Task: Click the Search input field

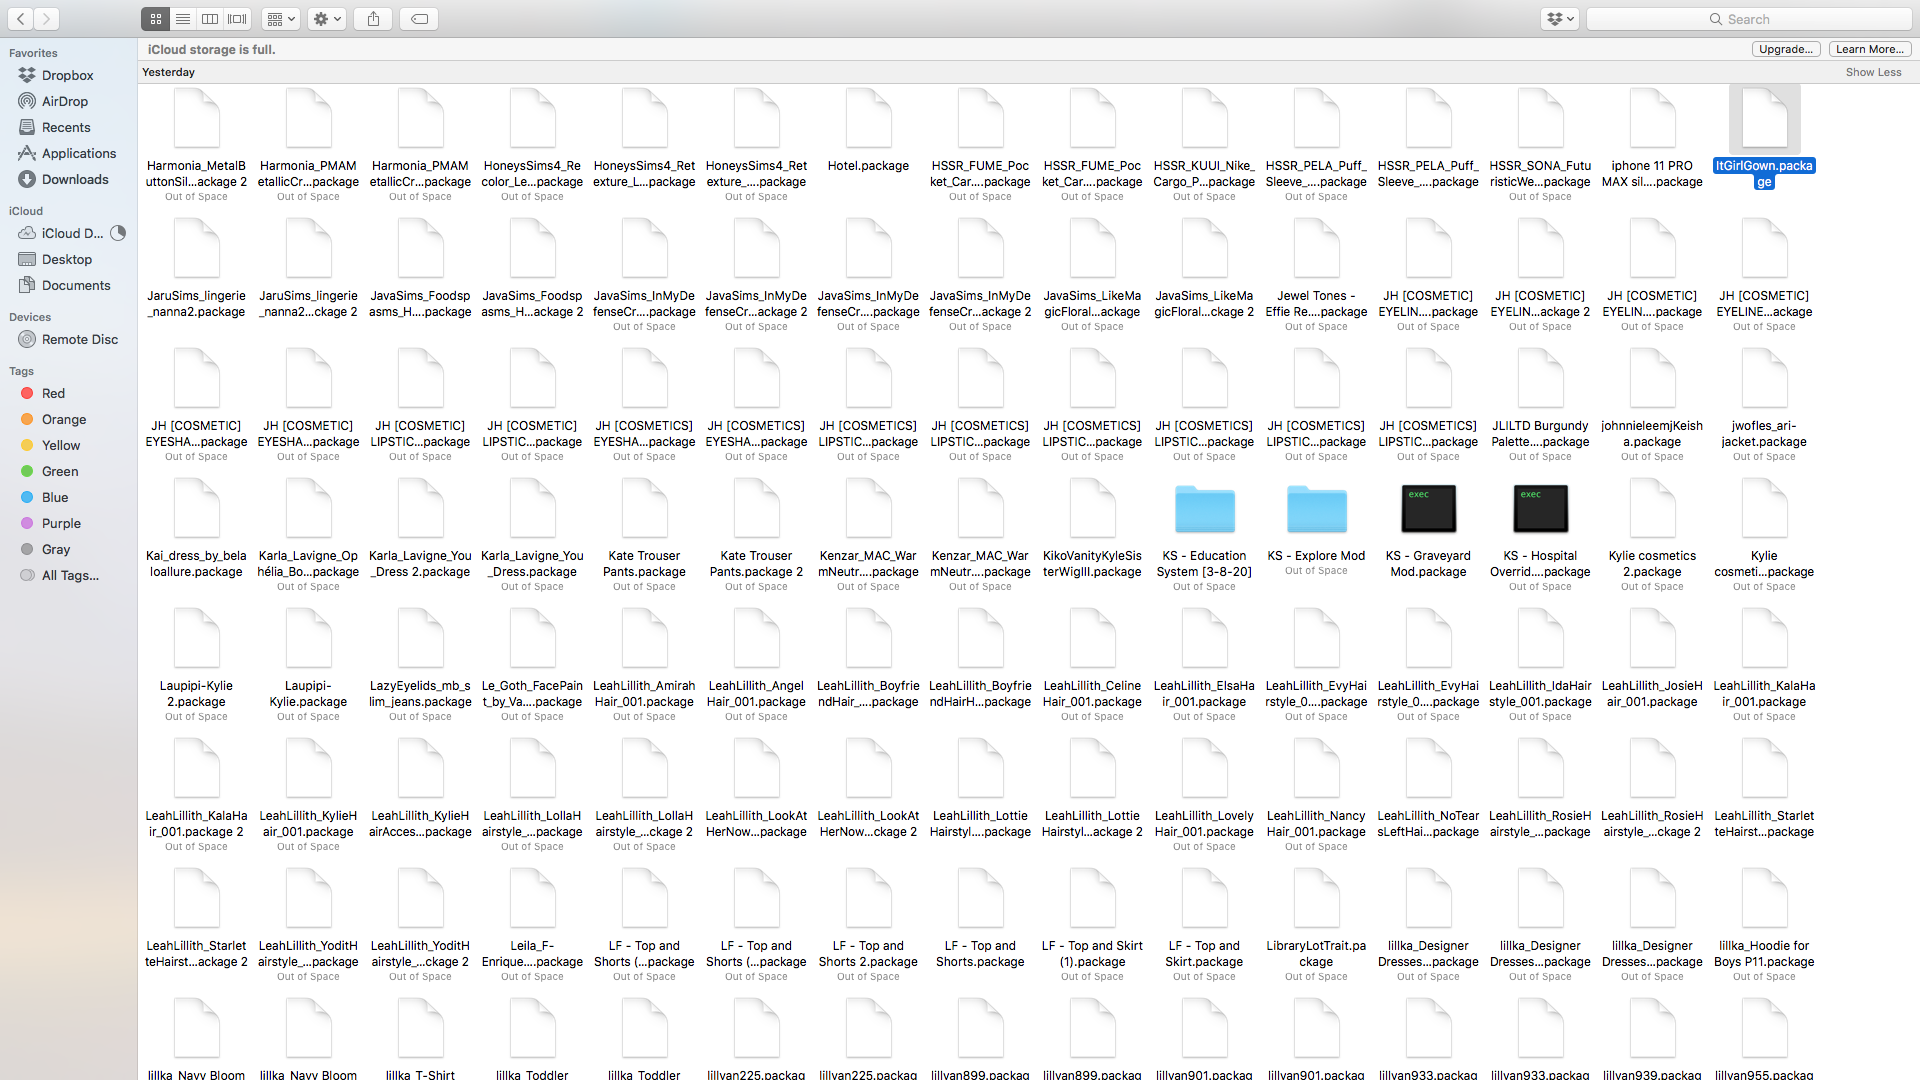Action: click(x=1750, y=19)
